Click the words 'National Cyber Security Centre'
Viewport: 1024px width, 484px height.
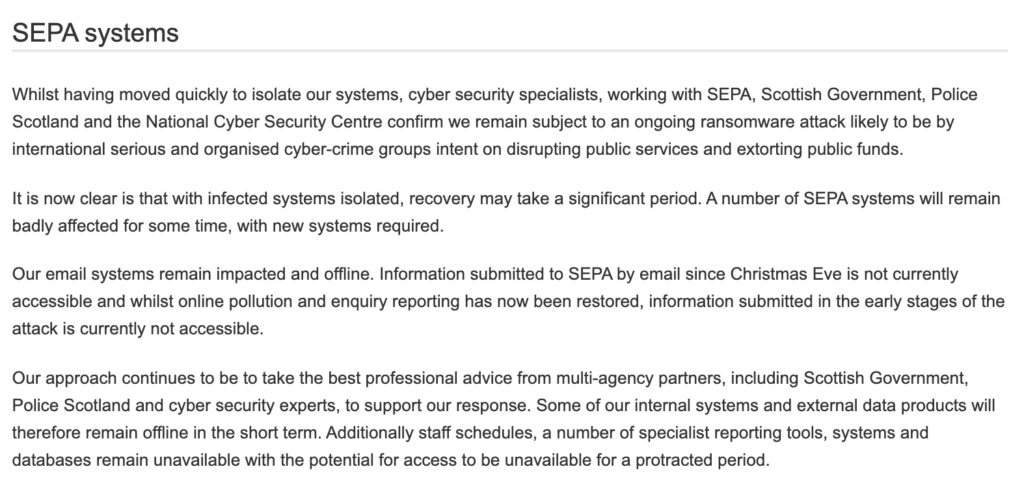tap(264, 122)
